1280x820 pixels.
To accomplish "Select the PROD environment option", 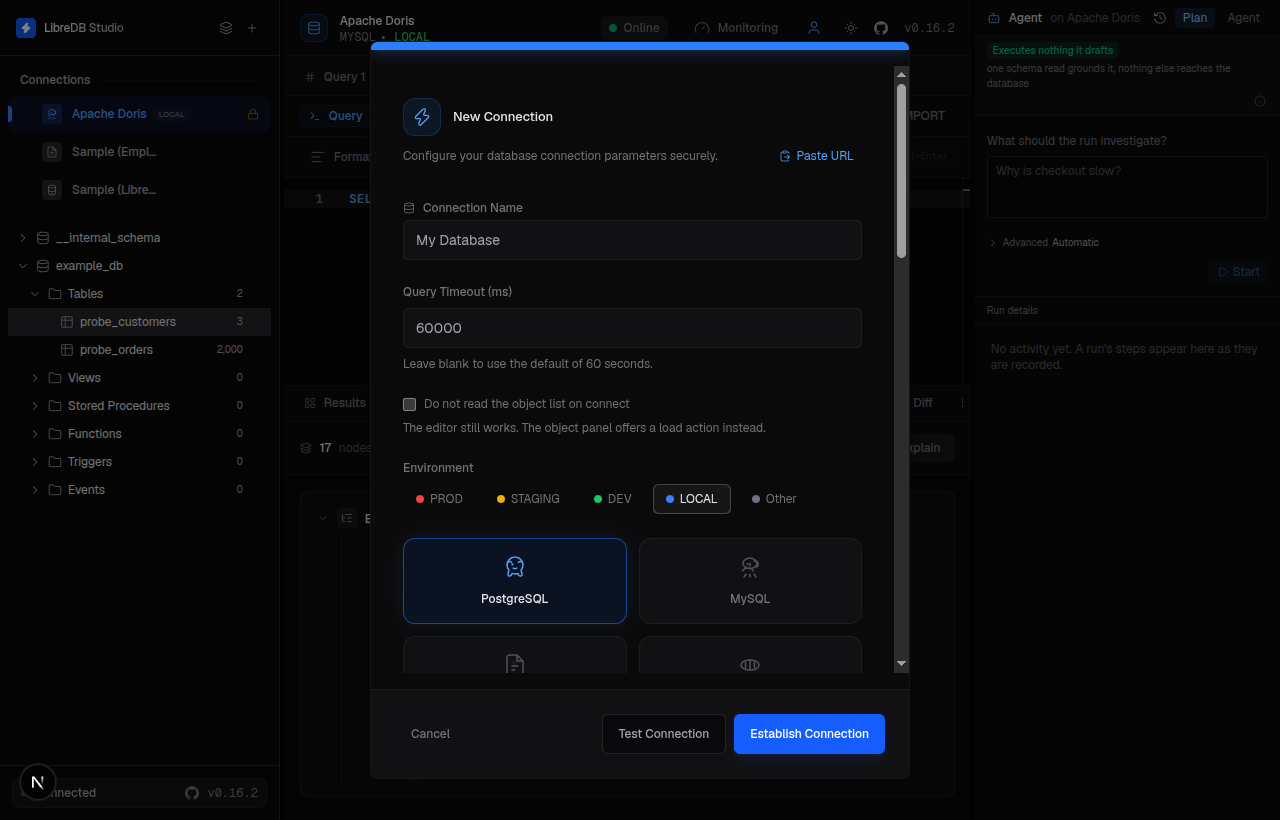I will (x=439, y=499).
